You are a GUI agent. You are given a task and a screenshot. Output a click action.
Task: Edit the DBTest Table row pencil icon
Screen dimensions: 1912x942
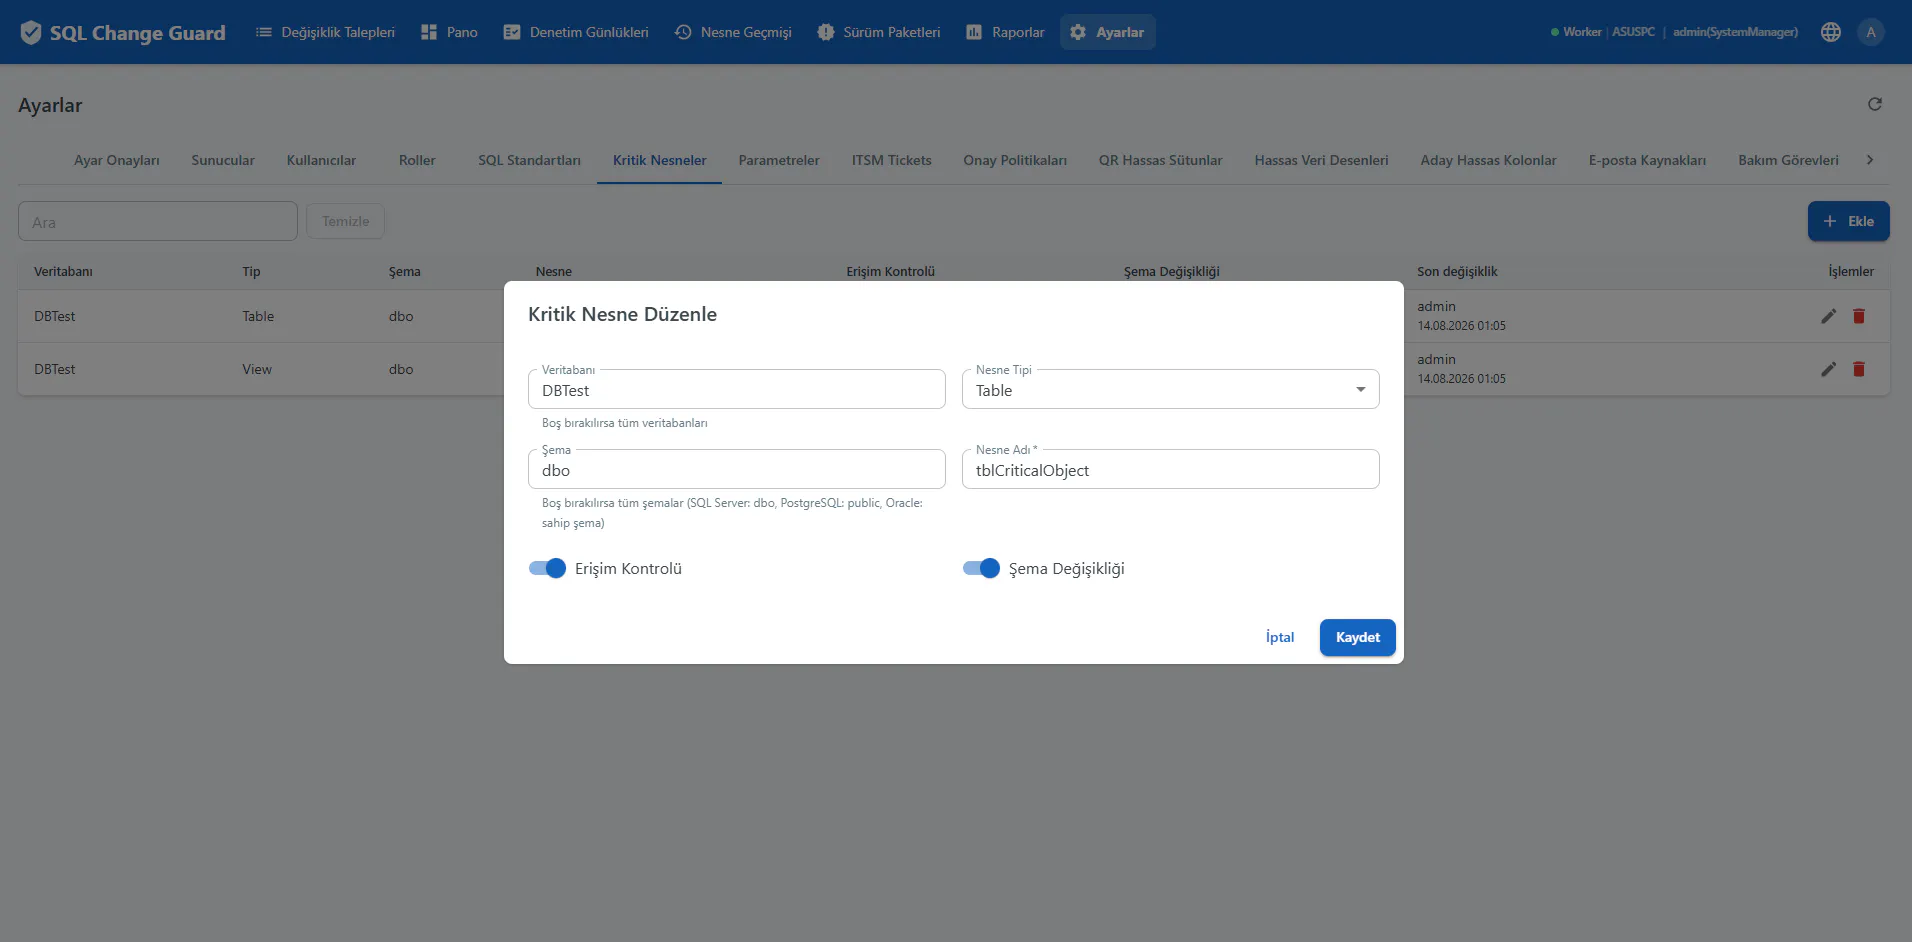coord(1828,316)
